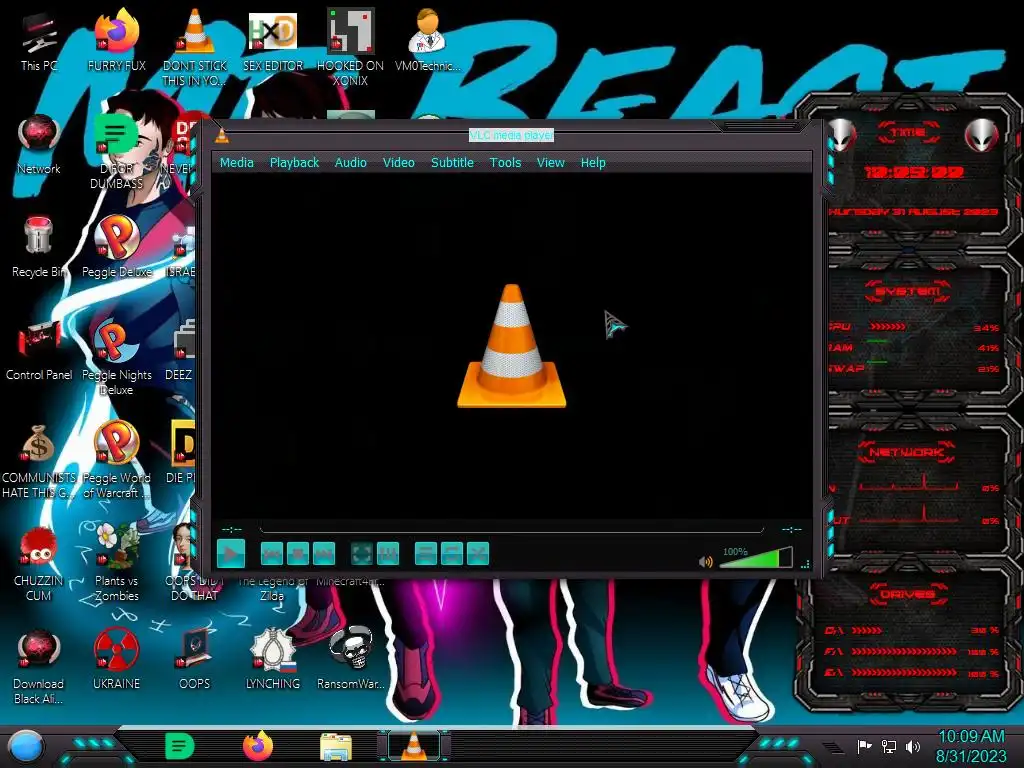Select the This PC desktop icon

tap(39, 42)
